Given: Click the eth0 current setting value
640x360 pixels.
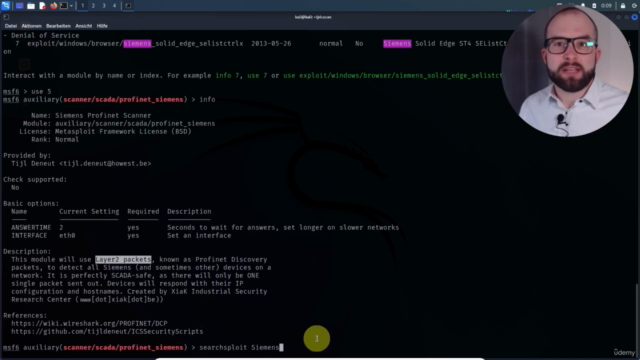Looking at the screenshot, I should pos(67,236).
